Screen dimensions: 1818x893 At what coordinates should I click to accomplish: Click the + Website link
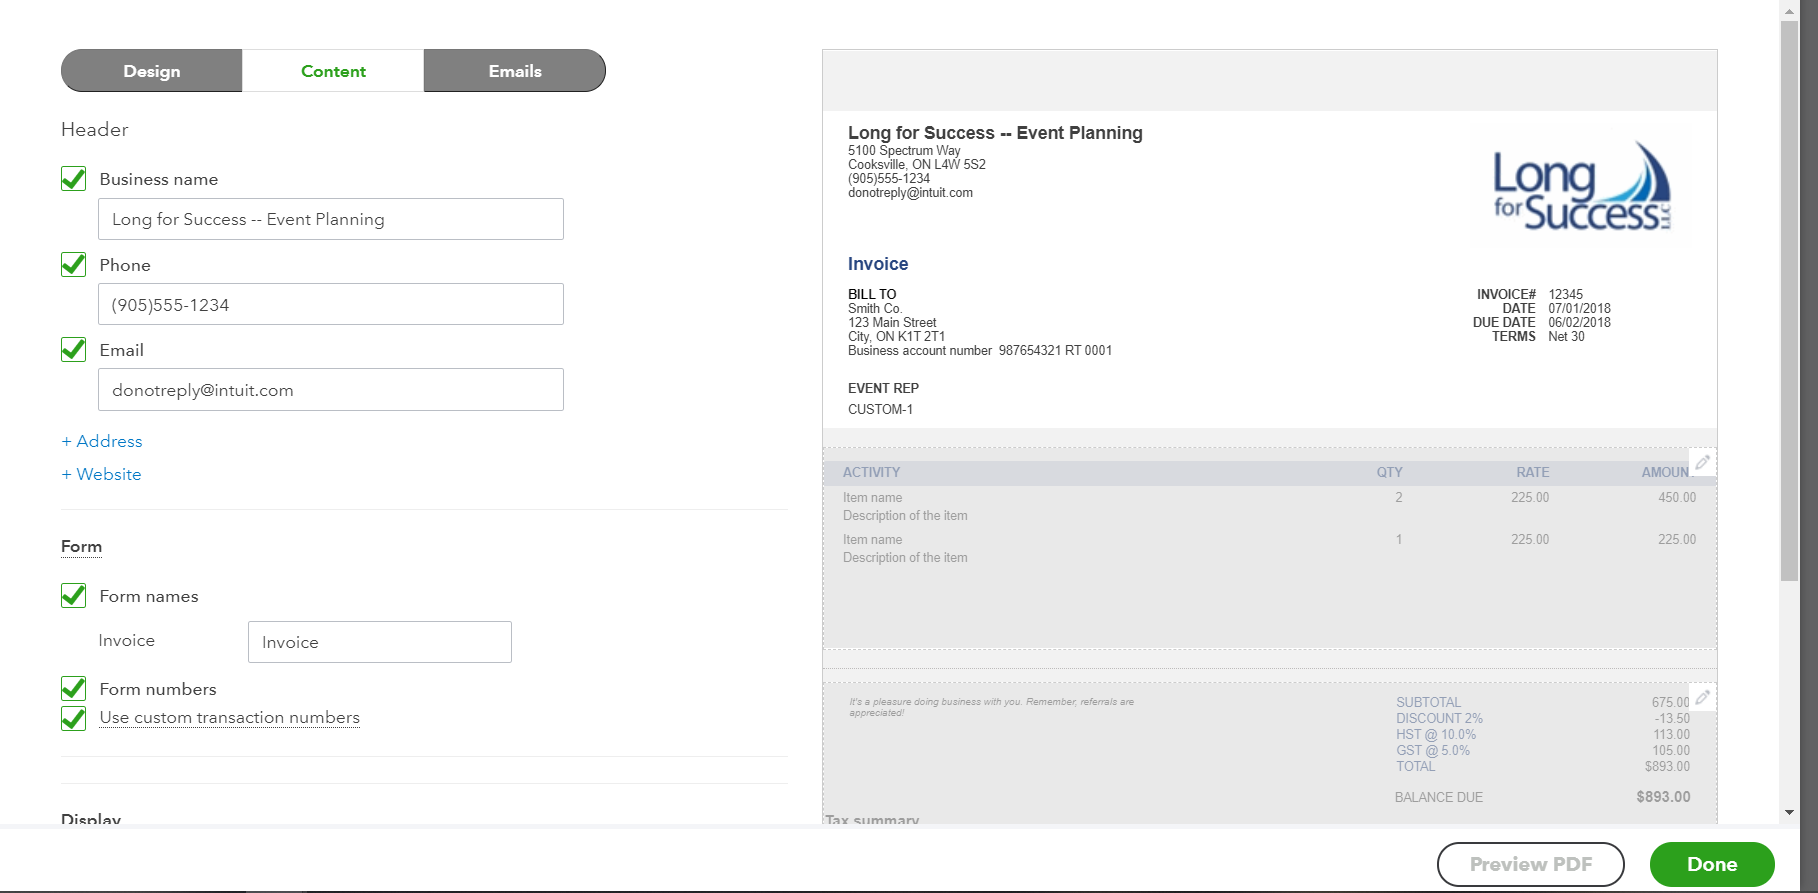tap(101, 474)
